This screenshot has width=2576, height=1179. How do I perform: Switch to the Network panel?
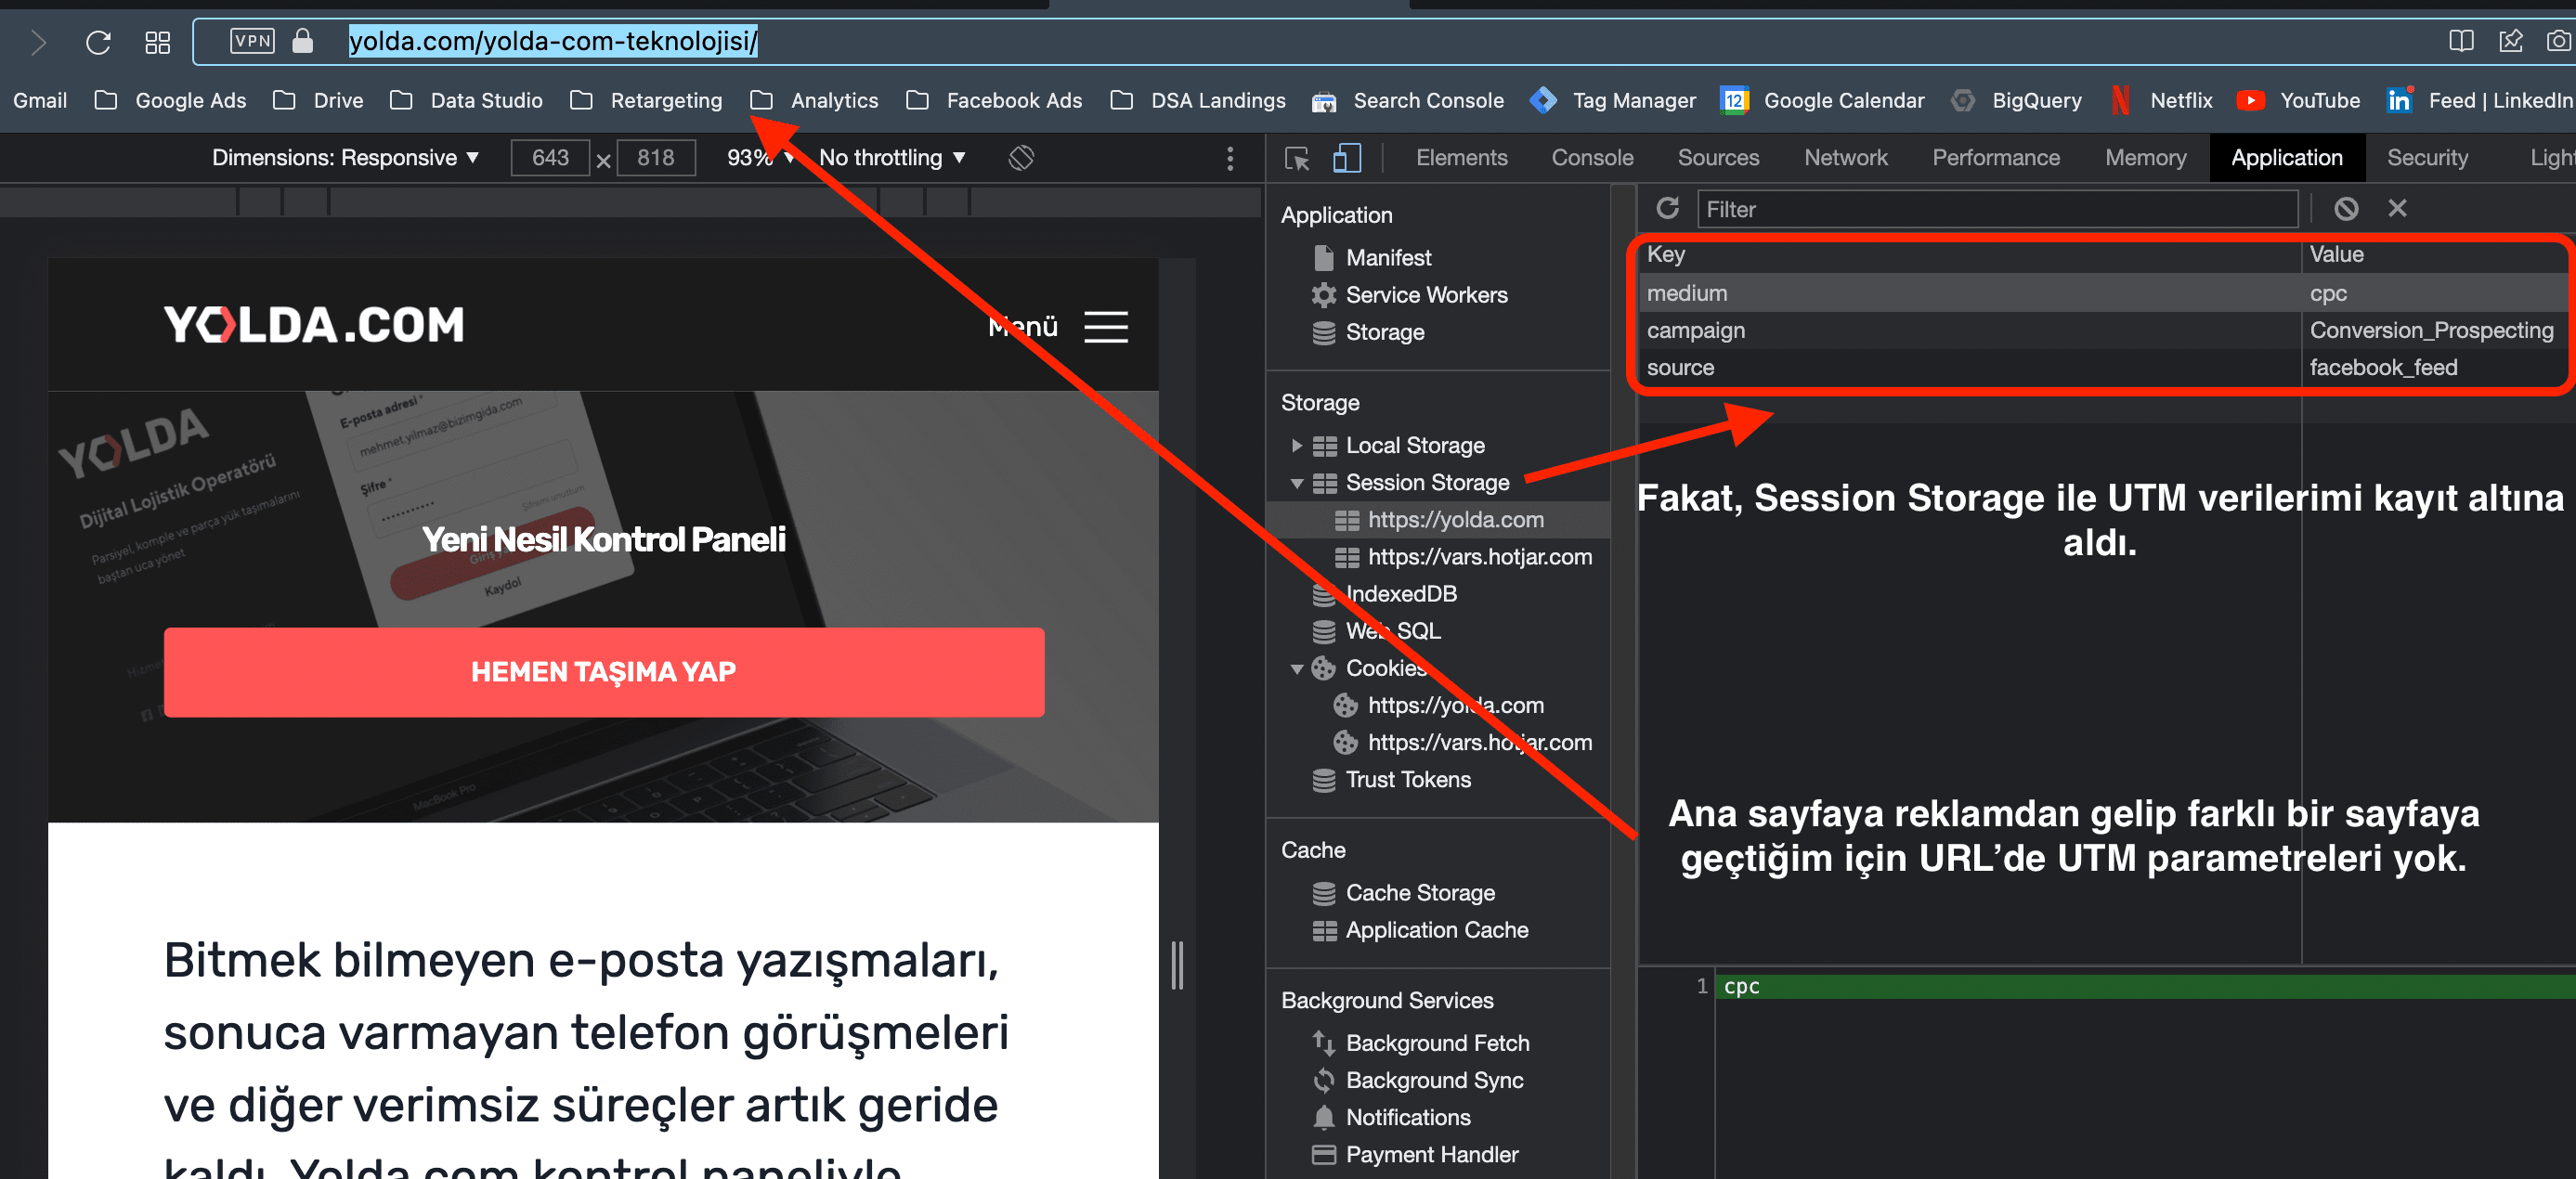(1845, 157)
